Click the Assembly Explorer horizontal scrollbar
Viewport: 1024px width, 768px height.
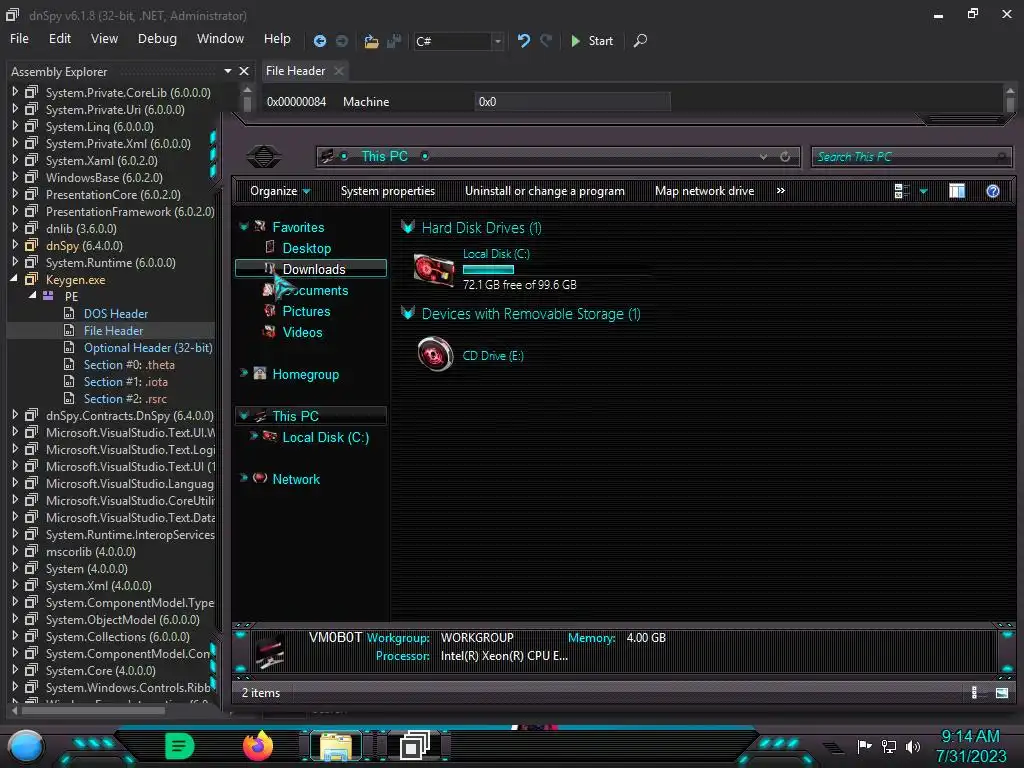pos(93,711)
